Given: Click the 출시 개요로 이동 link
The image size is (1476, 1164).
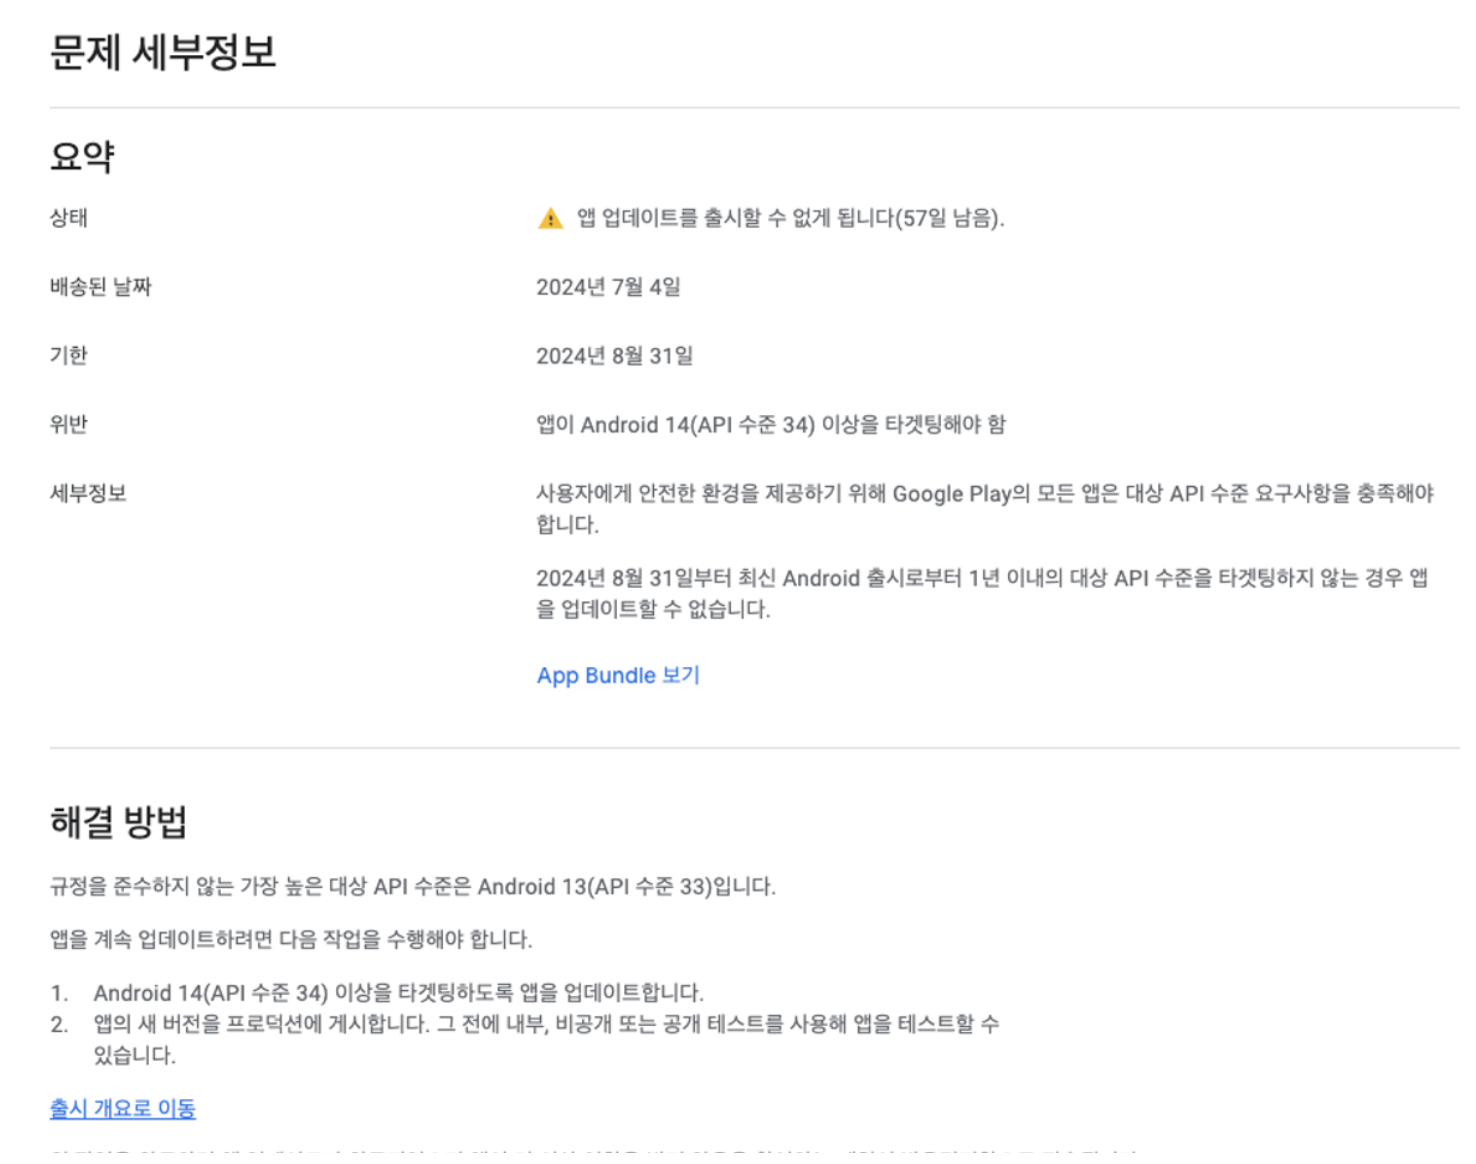Looking at the screenshot, I should 123,1109.
